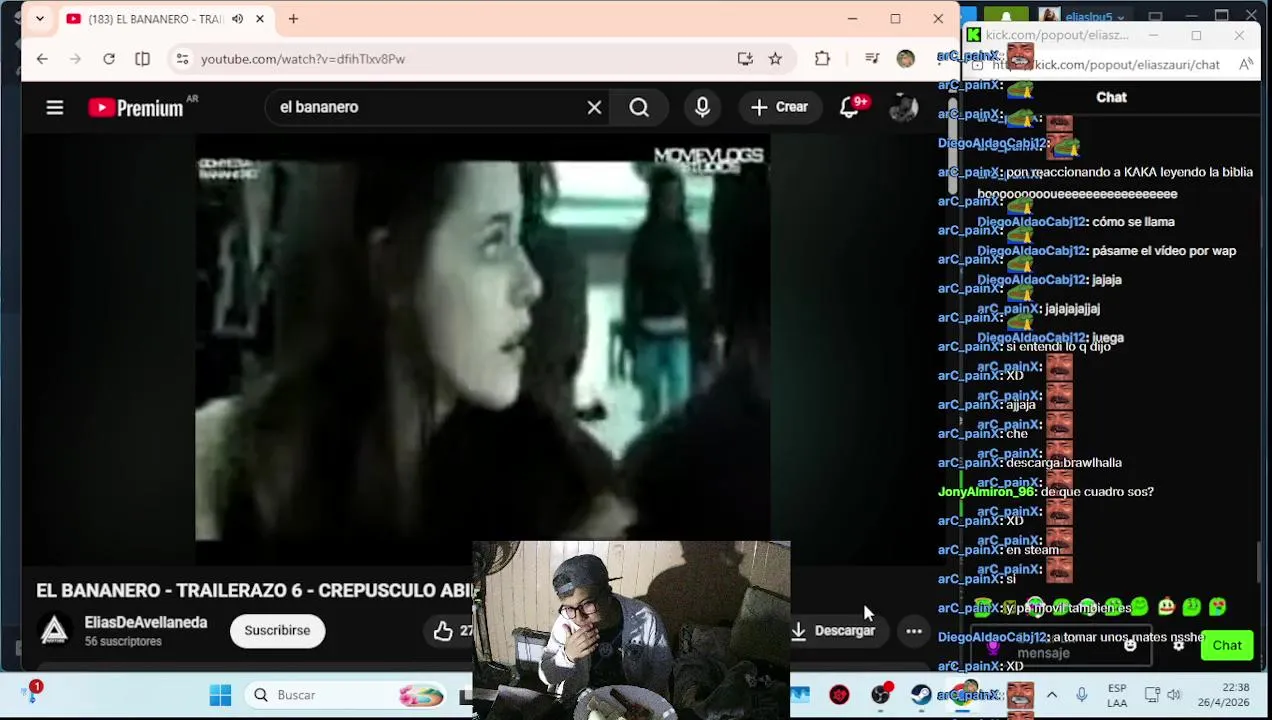Open the Windows Start menu

point(220,695)
